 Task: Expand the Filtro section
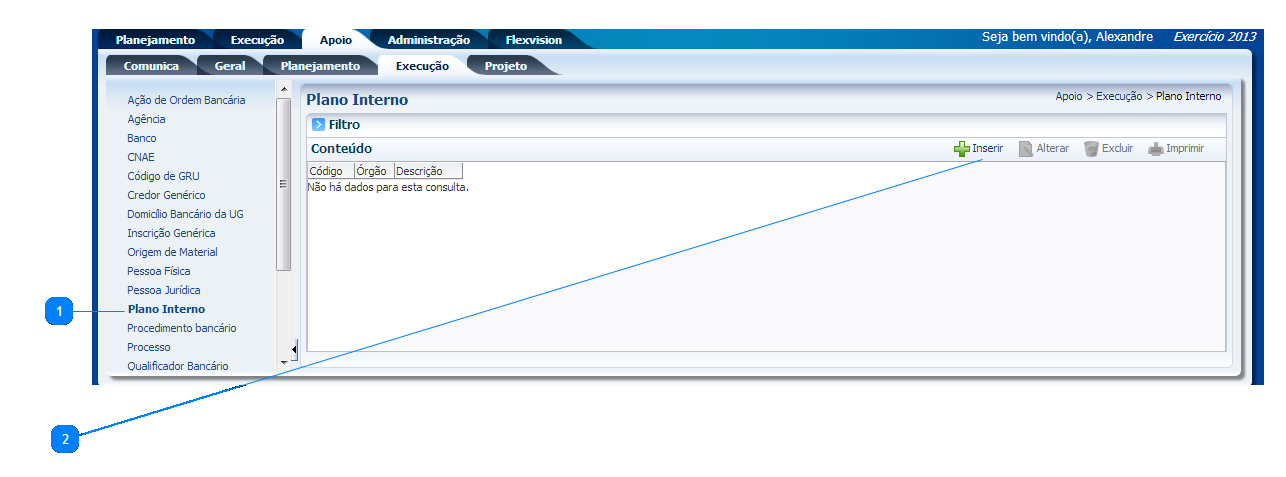(318, 125)
